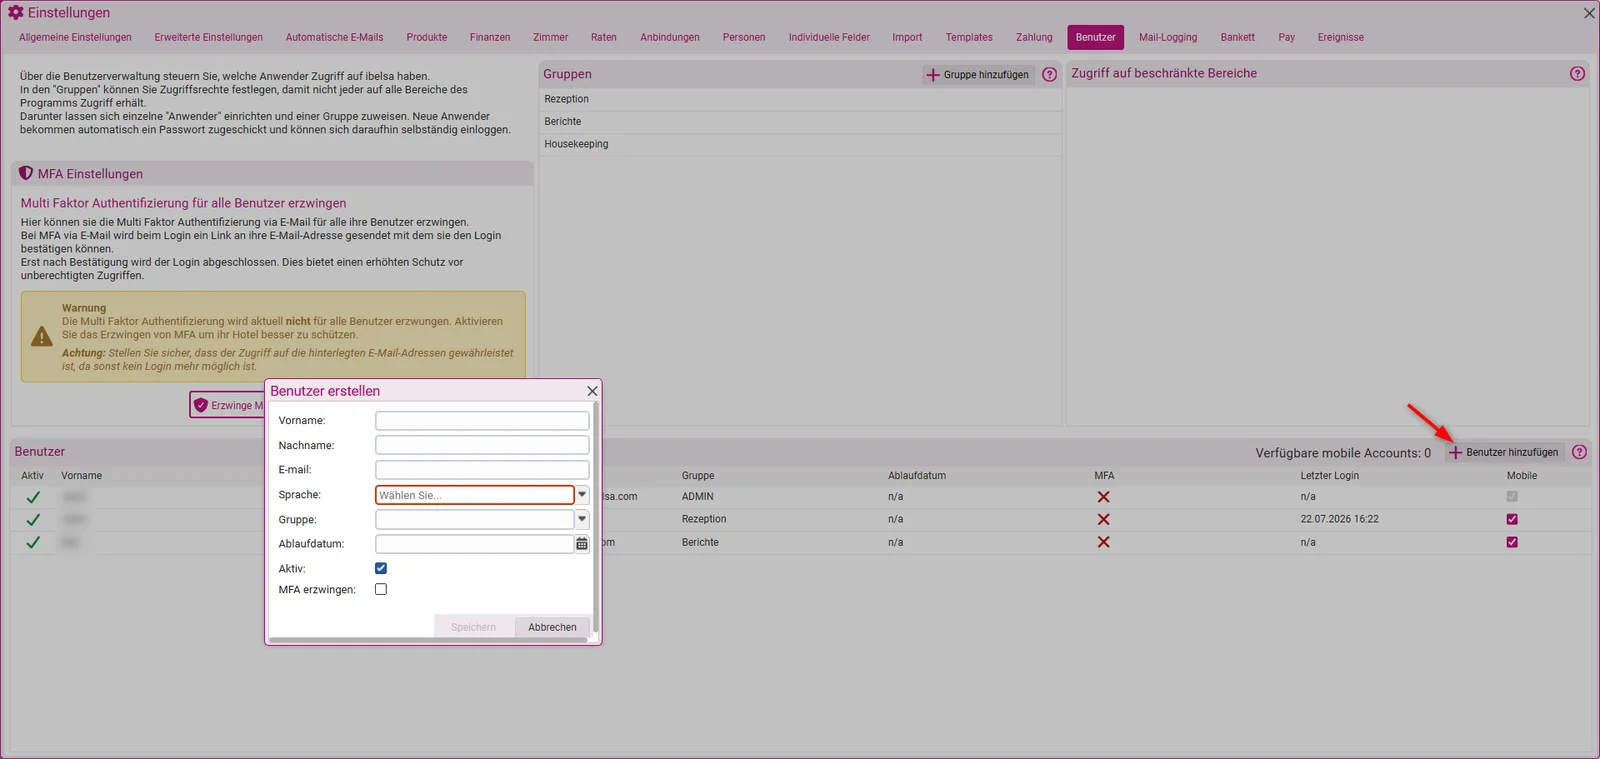Toggle Mobile checkbox for the Berichte user

coord(1512,542)
